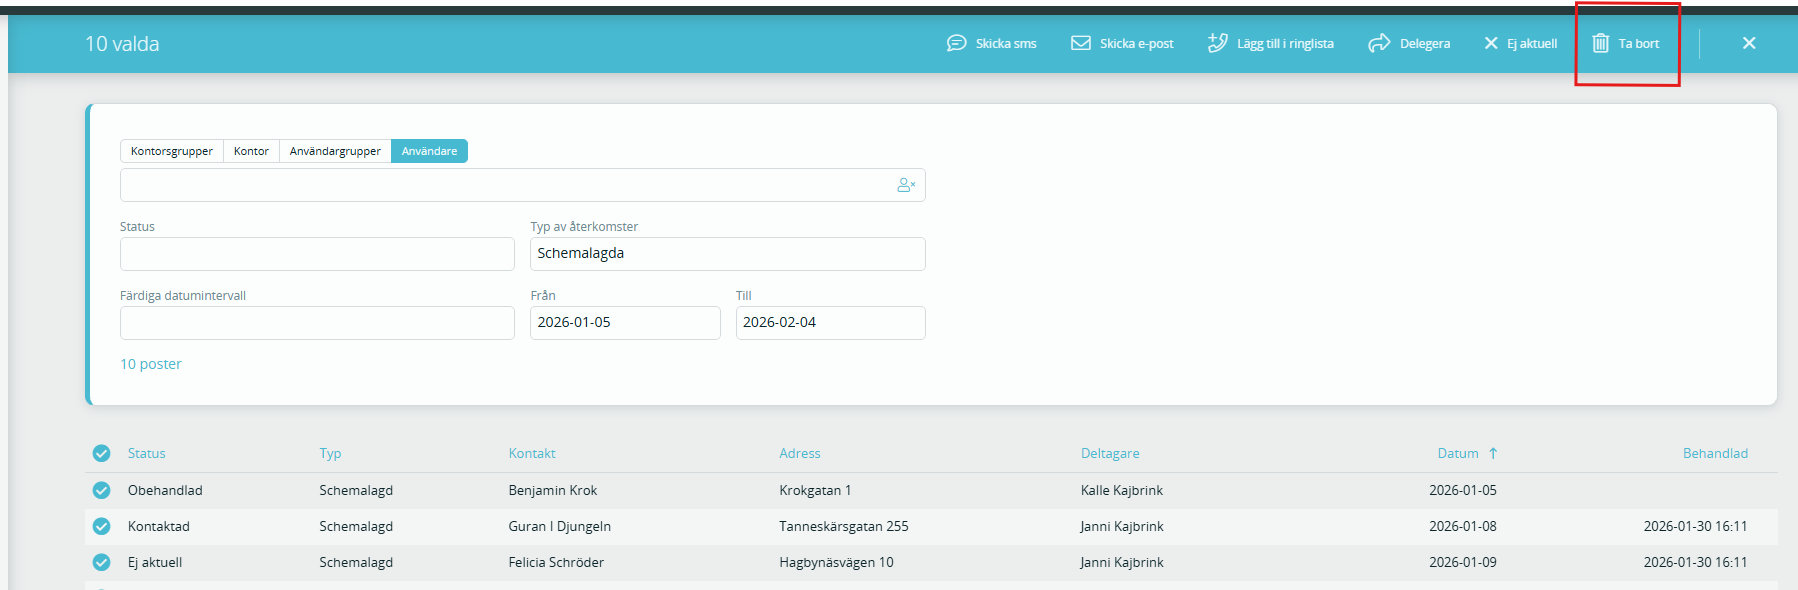Click the Delegera arrow icon

[x=1379, y=43]
